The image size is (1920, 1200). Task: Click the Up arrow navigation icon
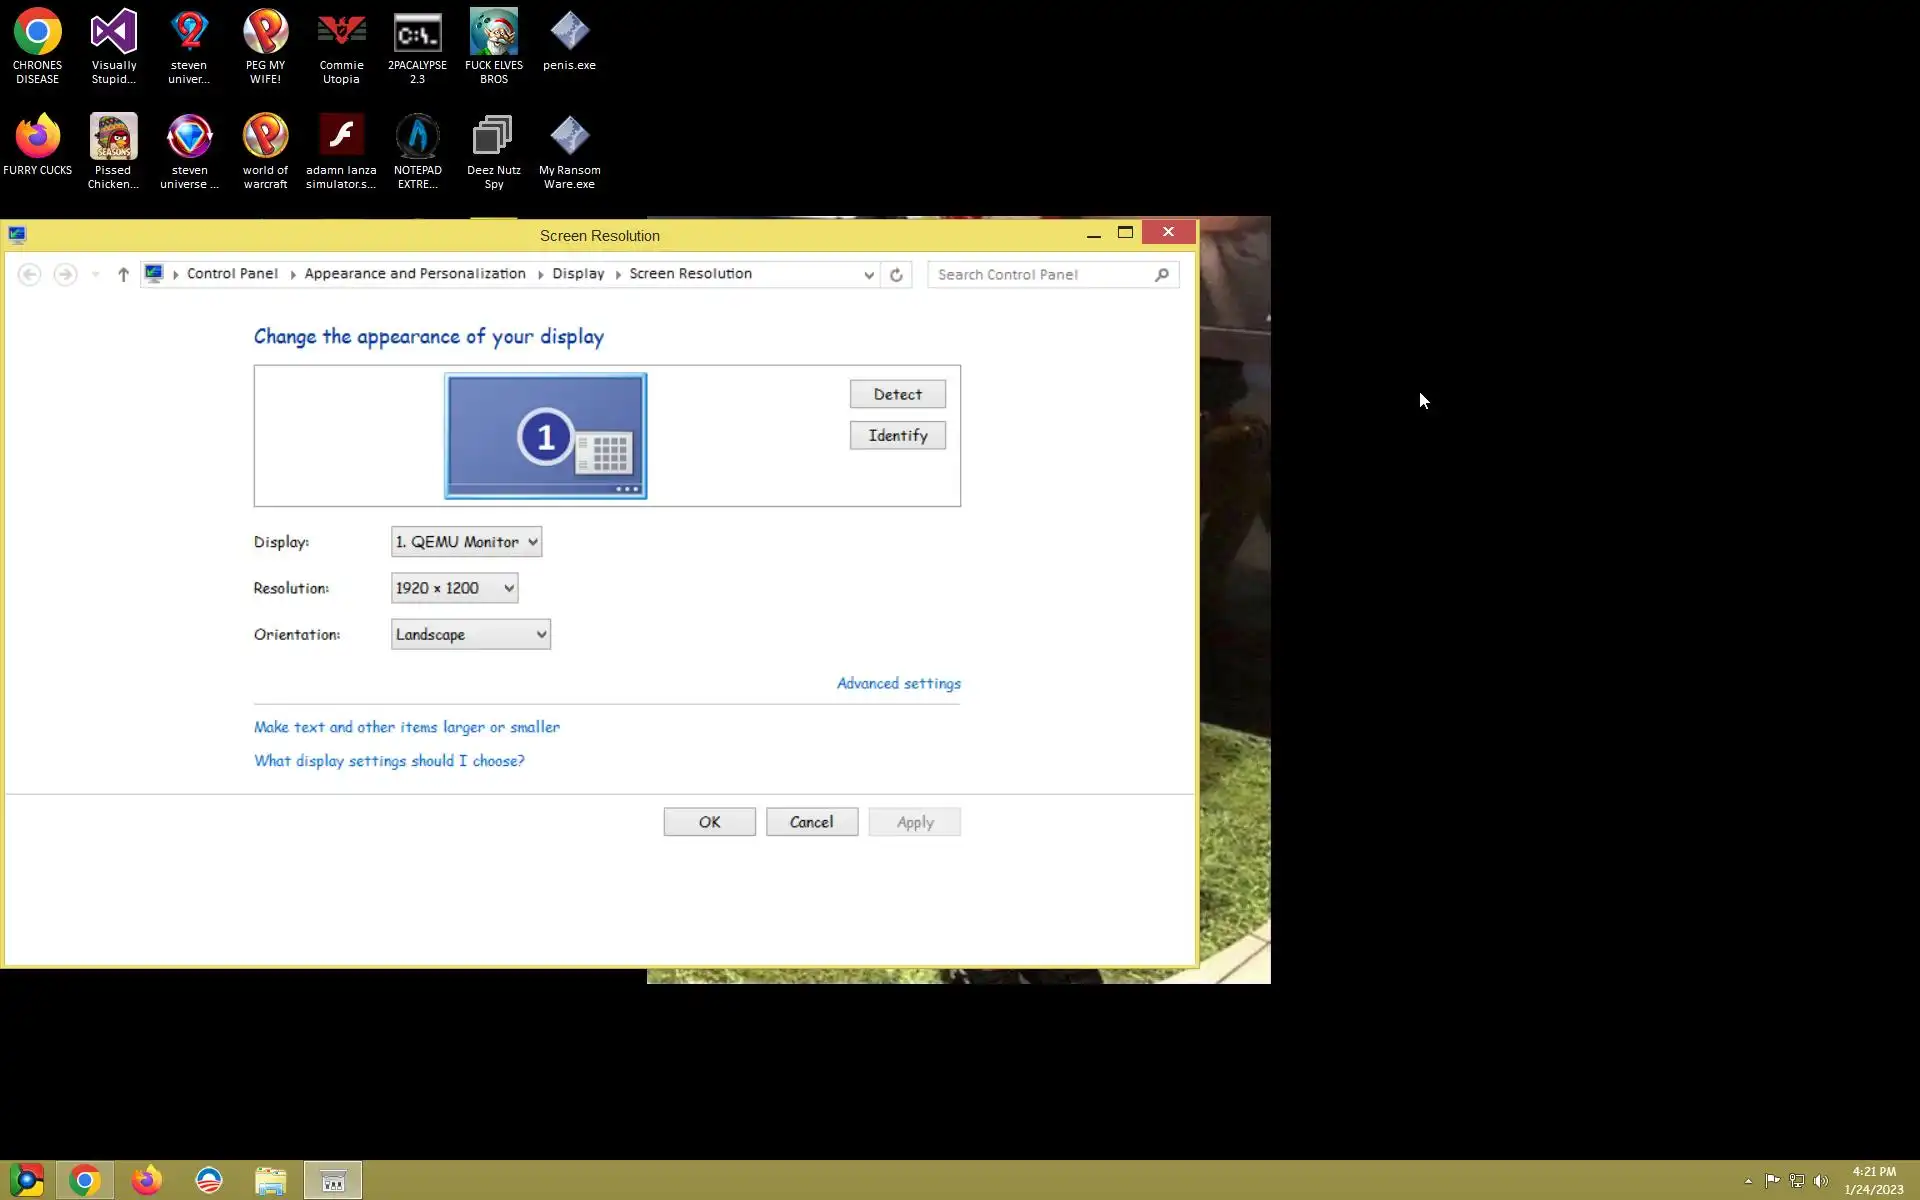click(123, 274)
